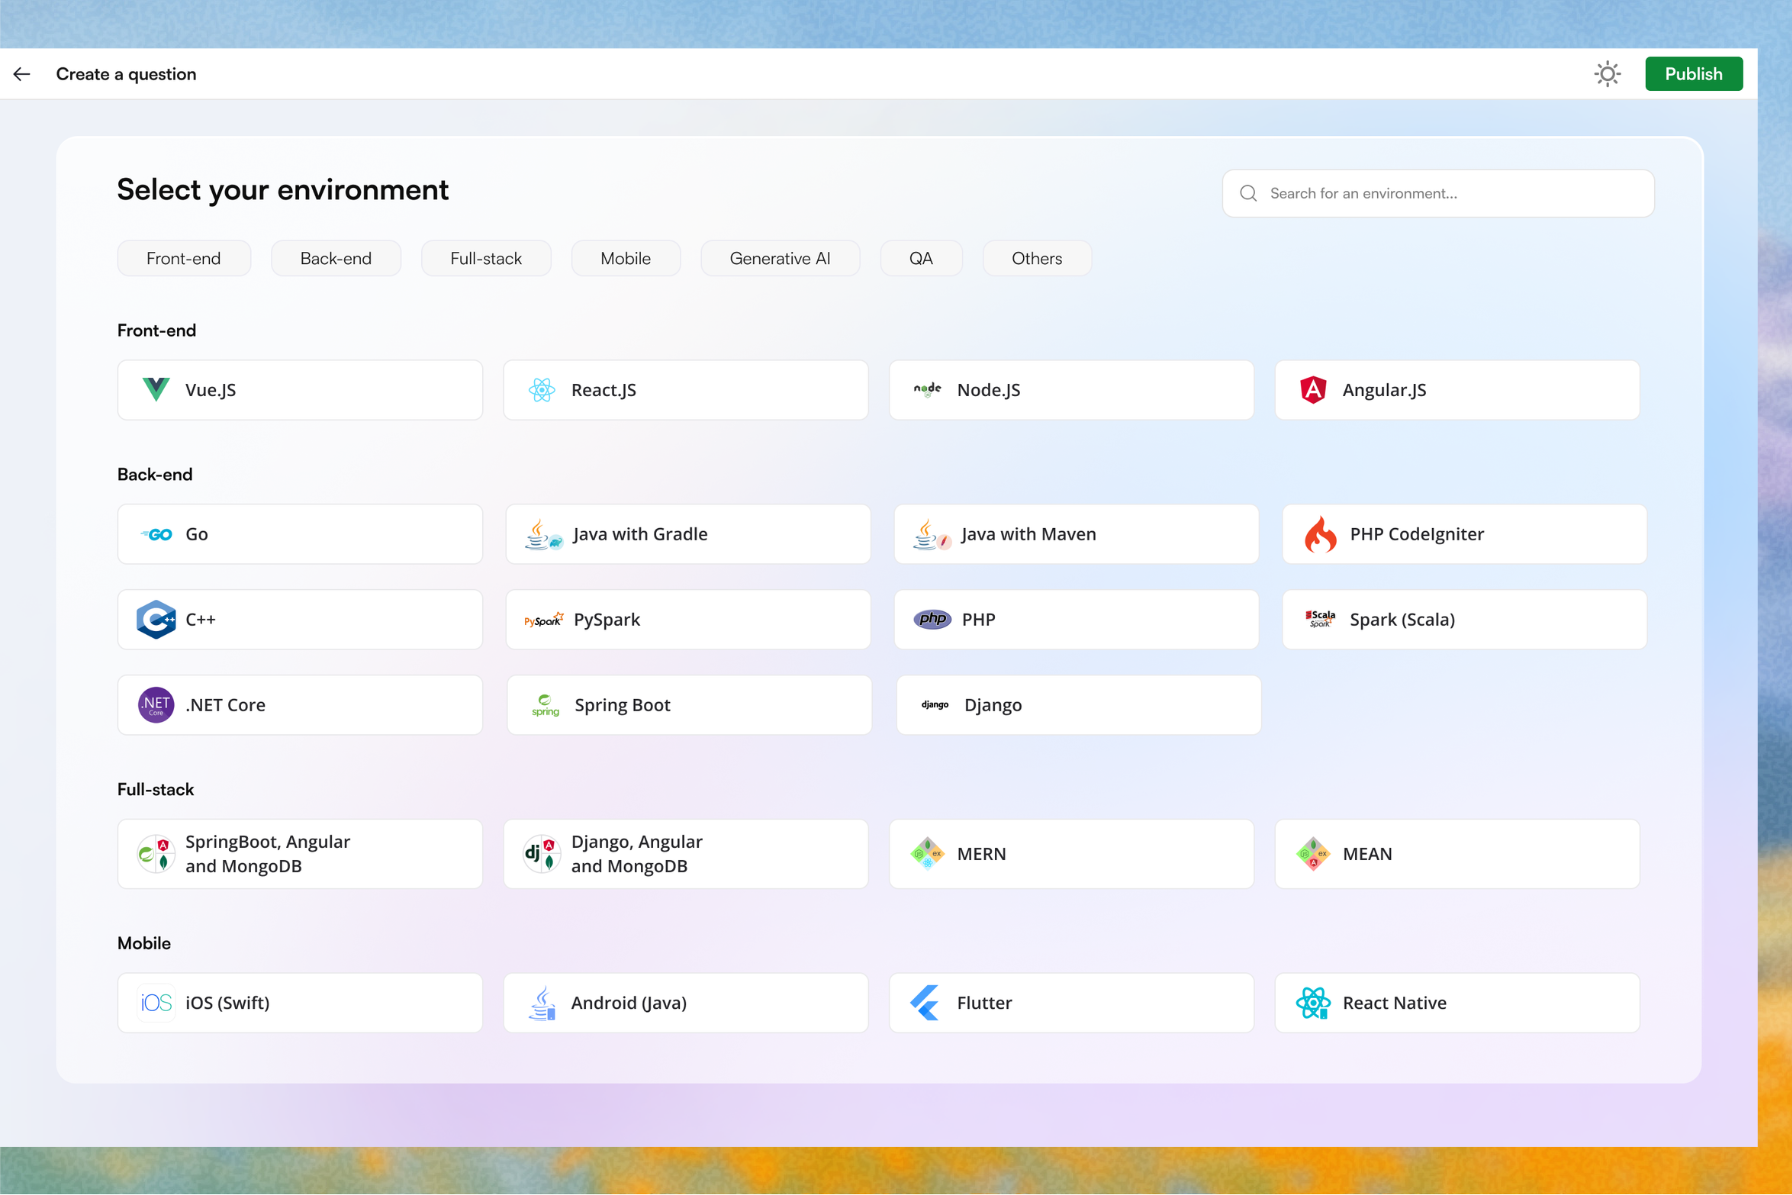This screenshot has width=1792, height=1195.
Task: Select the React Native label
Action: (x=1395, y=1003)
